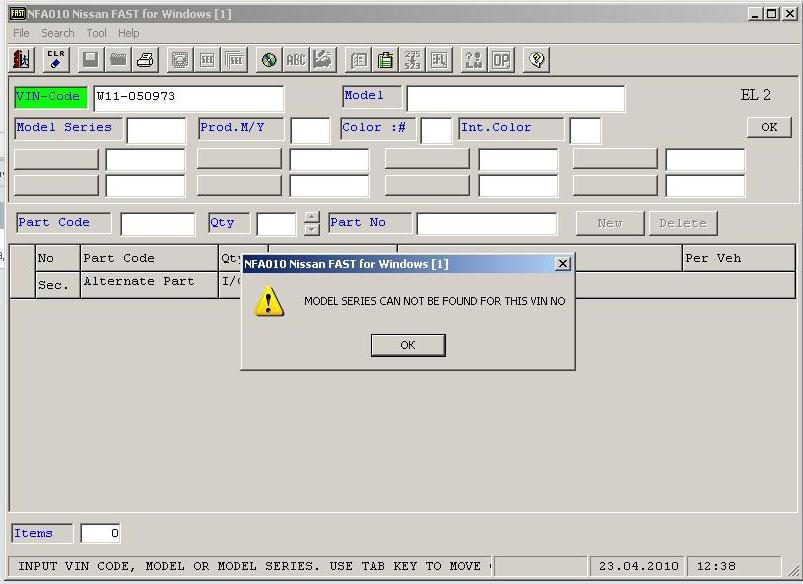This screenshot has height=584, width=803.
Task: Click the FAST application icon in the title bar
Action: pos(18,13)
